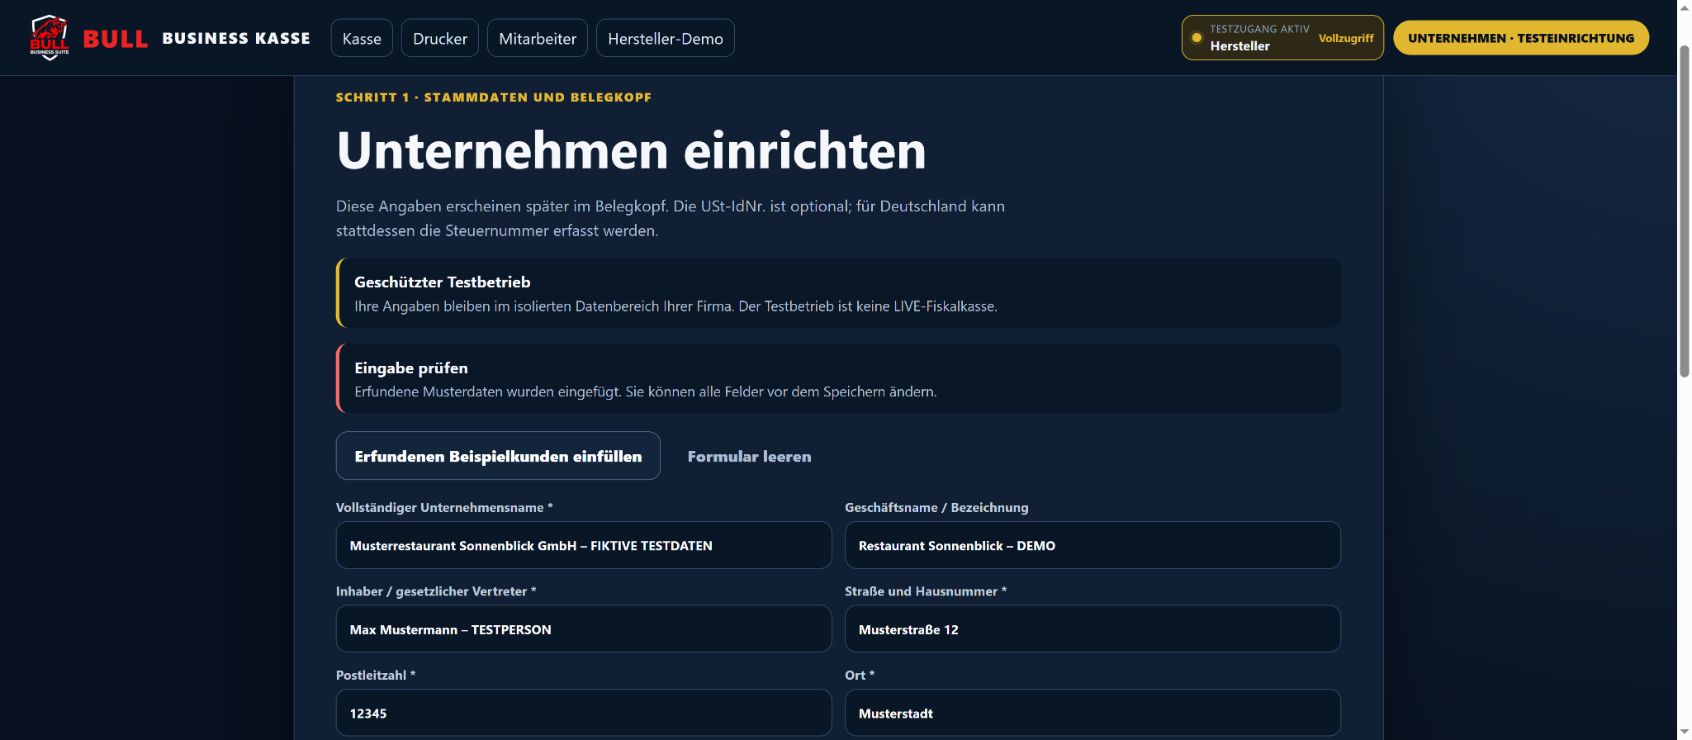Click Schritt 1 · Stammdaten und Belegkopf label
The image size is (1692, 740).
[493, 97]
